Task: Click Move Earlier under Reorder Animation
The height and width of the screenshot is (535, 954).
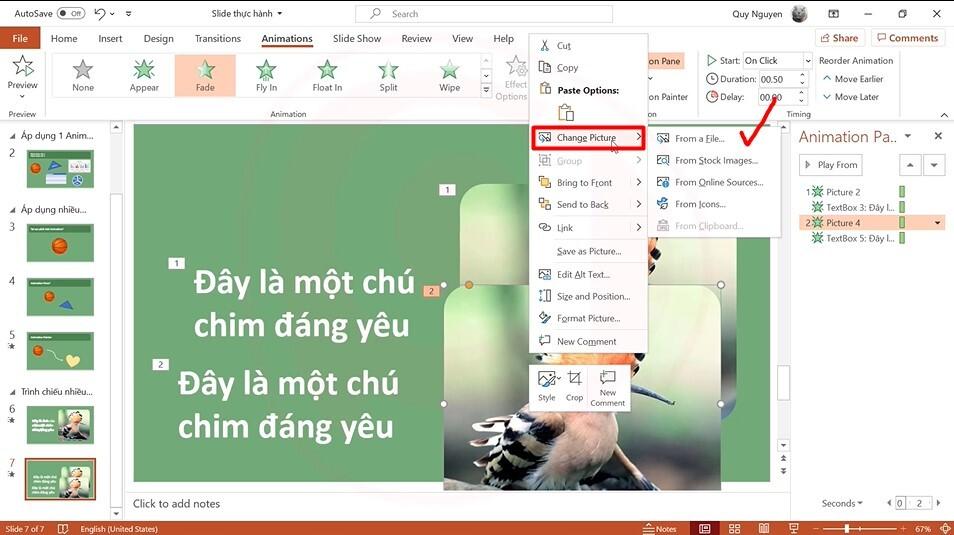Action: pos(853,79)
